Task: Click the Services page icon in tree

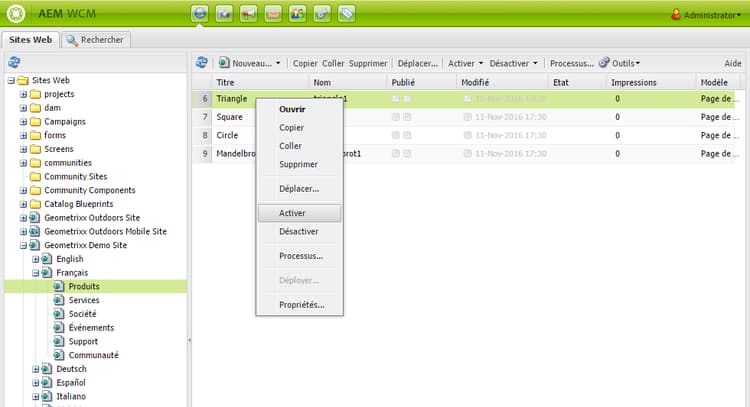Action: (59, 300)
